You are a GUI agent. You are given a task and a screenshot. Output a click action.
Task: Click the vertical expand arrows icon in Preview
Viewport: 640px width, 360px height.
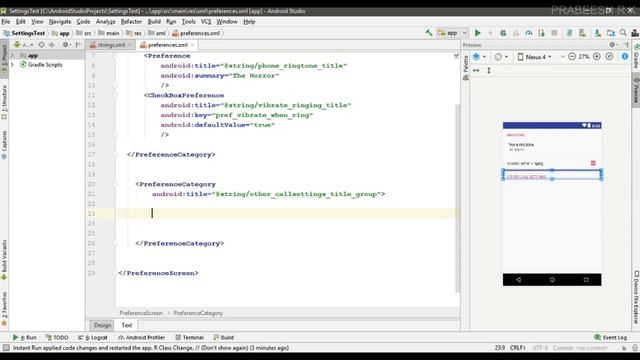click(489, 71)
